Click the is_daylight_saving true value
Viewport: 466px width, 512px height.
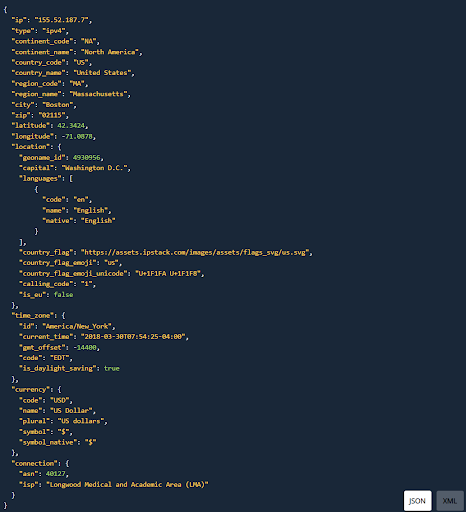pyautogui.click(x=112, y=368)
